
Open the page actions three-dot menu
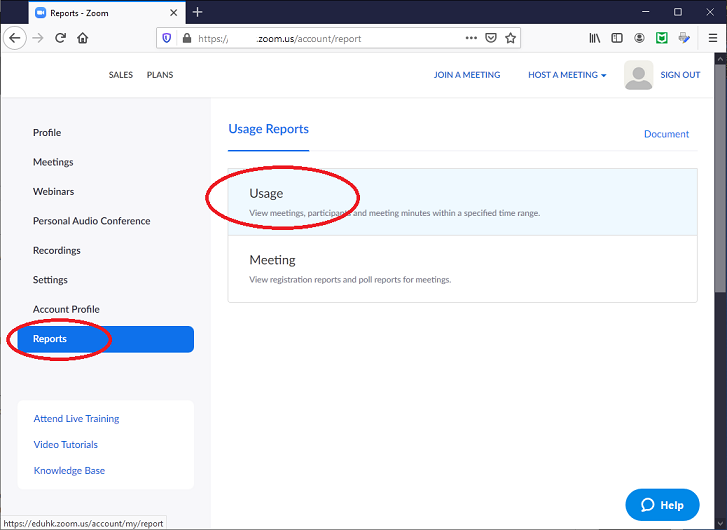471,38
